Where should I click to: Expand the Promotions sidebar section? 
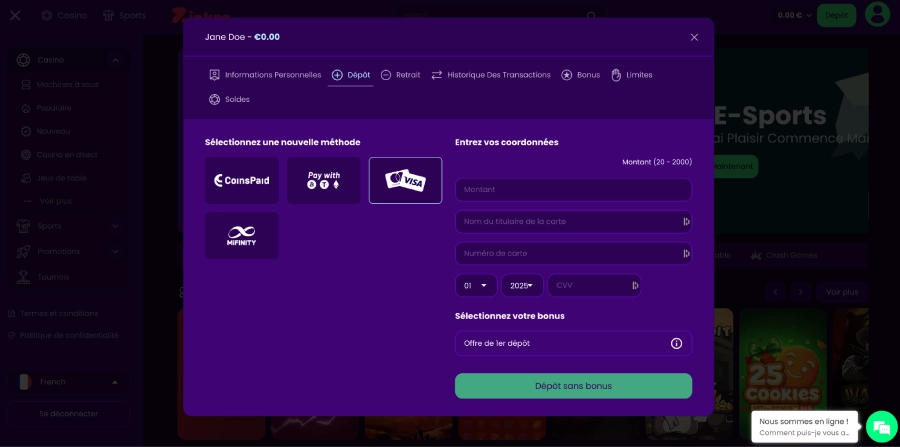[115, 251]
